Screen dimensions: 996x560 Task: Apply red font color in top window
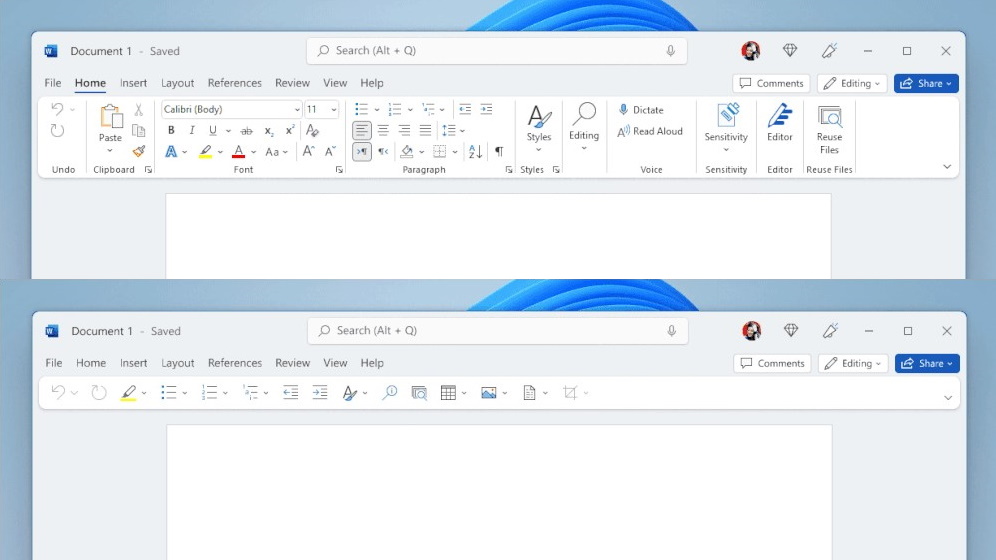pos(238,152)
